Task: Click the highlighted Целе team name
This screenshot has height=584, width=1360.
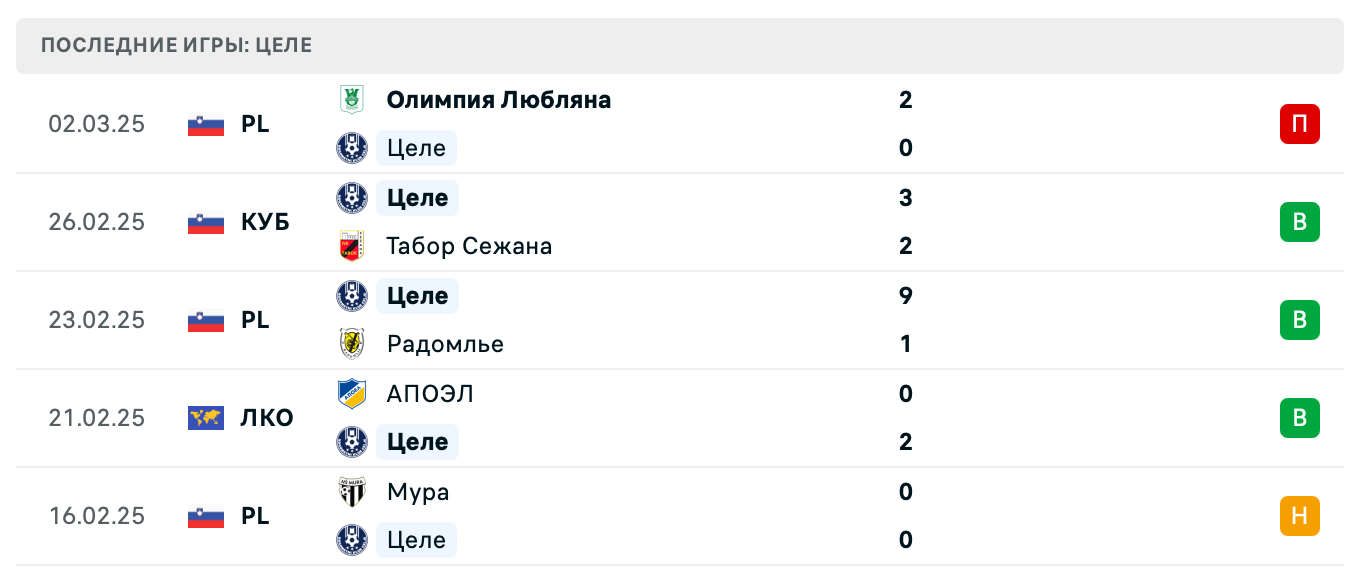Action: [416, 148]
